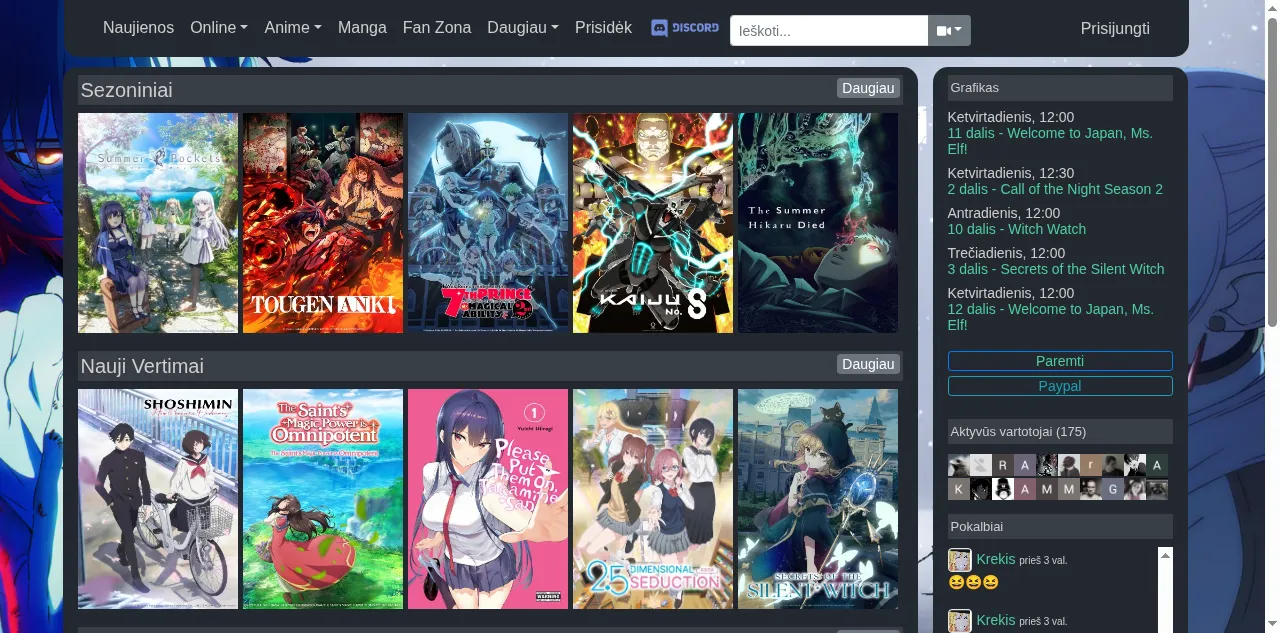Open '3 dalis - Secrets of the Silent Witch'
This screenshot has width=1280, height=633.
point(1056,269)
